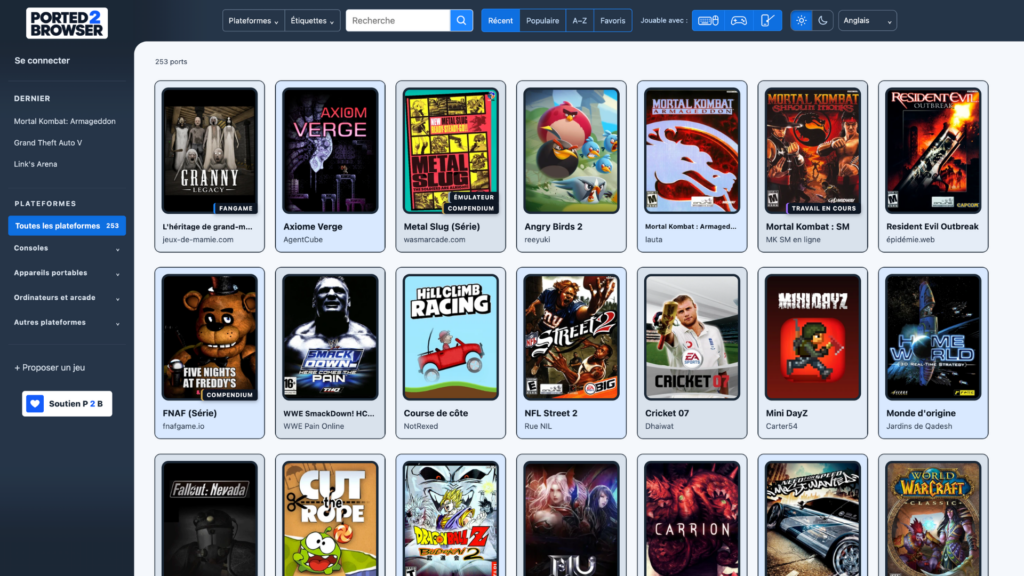Open Axiom Verge cover thumbnail
The height and width of the screenshot is (576, 1024).
pyautogui.click(x=330, y=151)
